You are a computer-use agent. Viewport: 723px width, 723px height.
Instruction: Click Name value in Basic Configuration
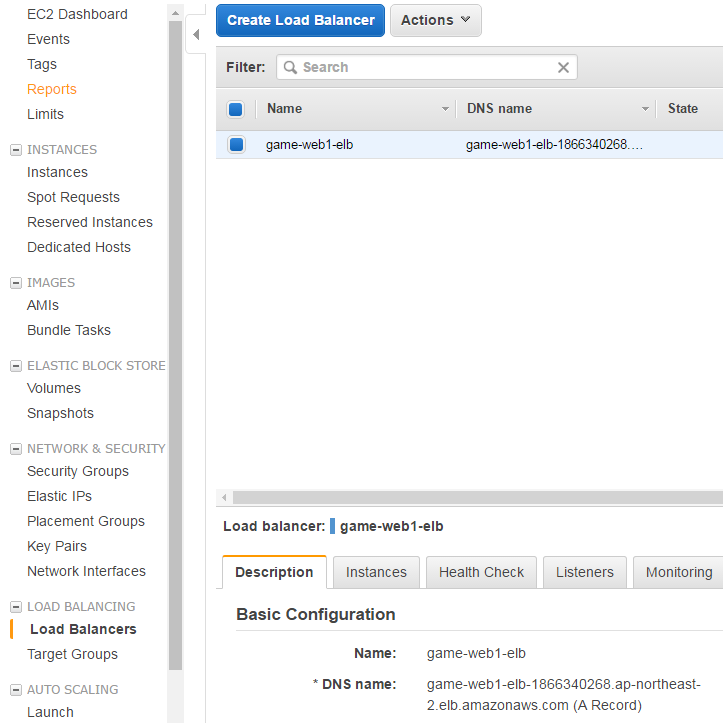(476, 653)
